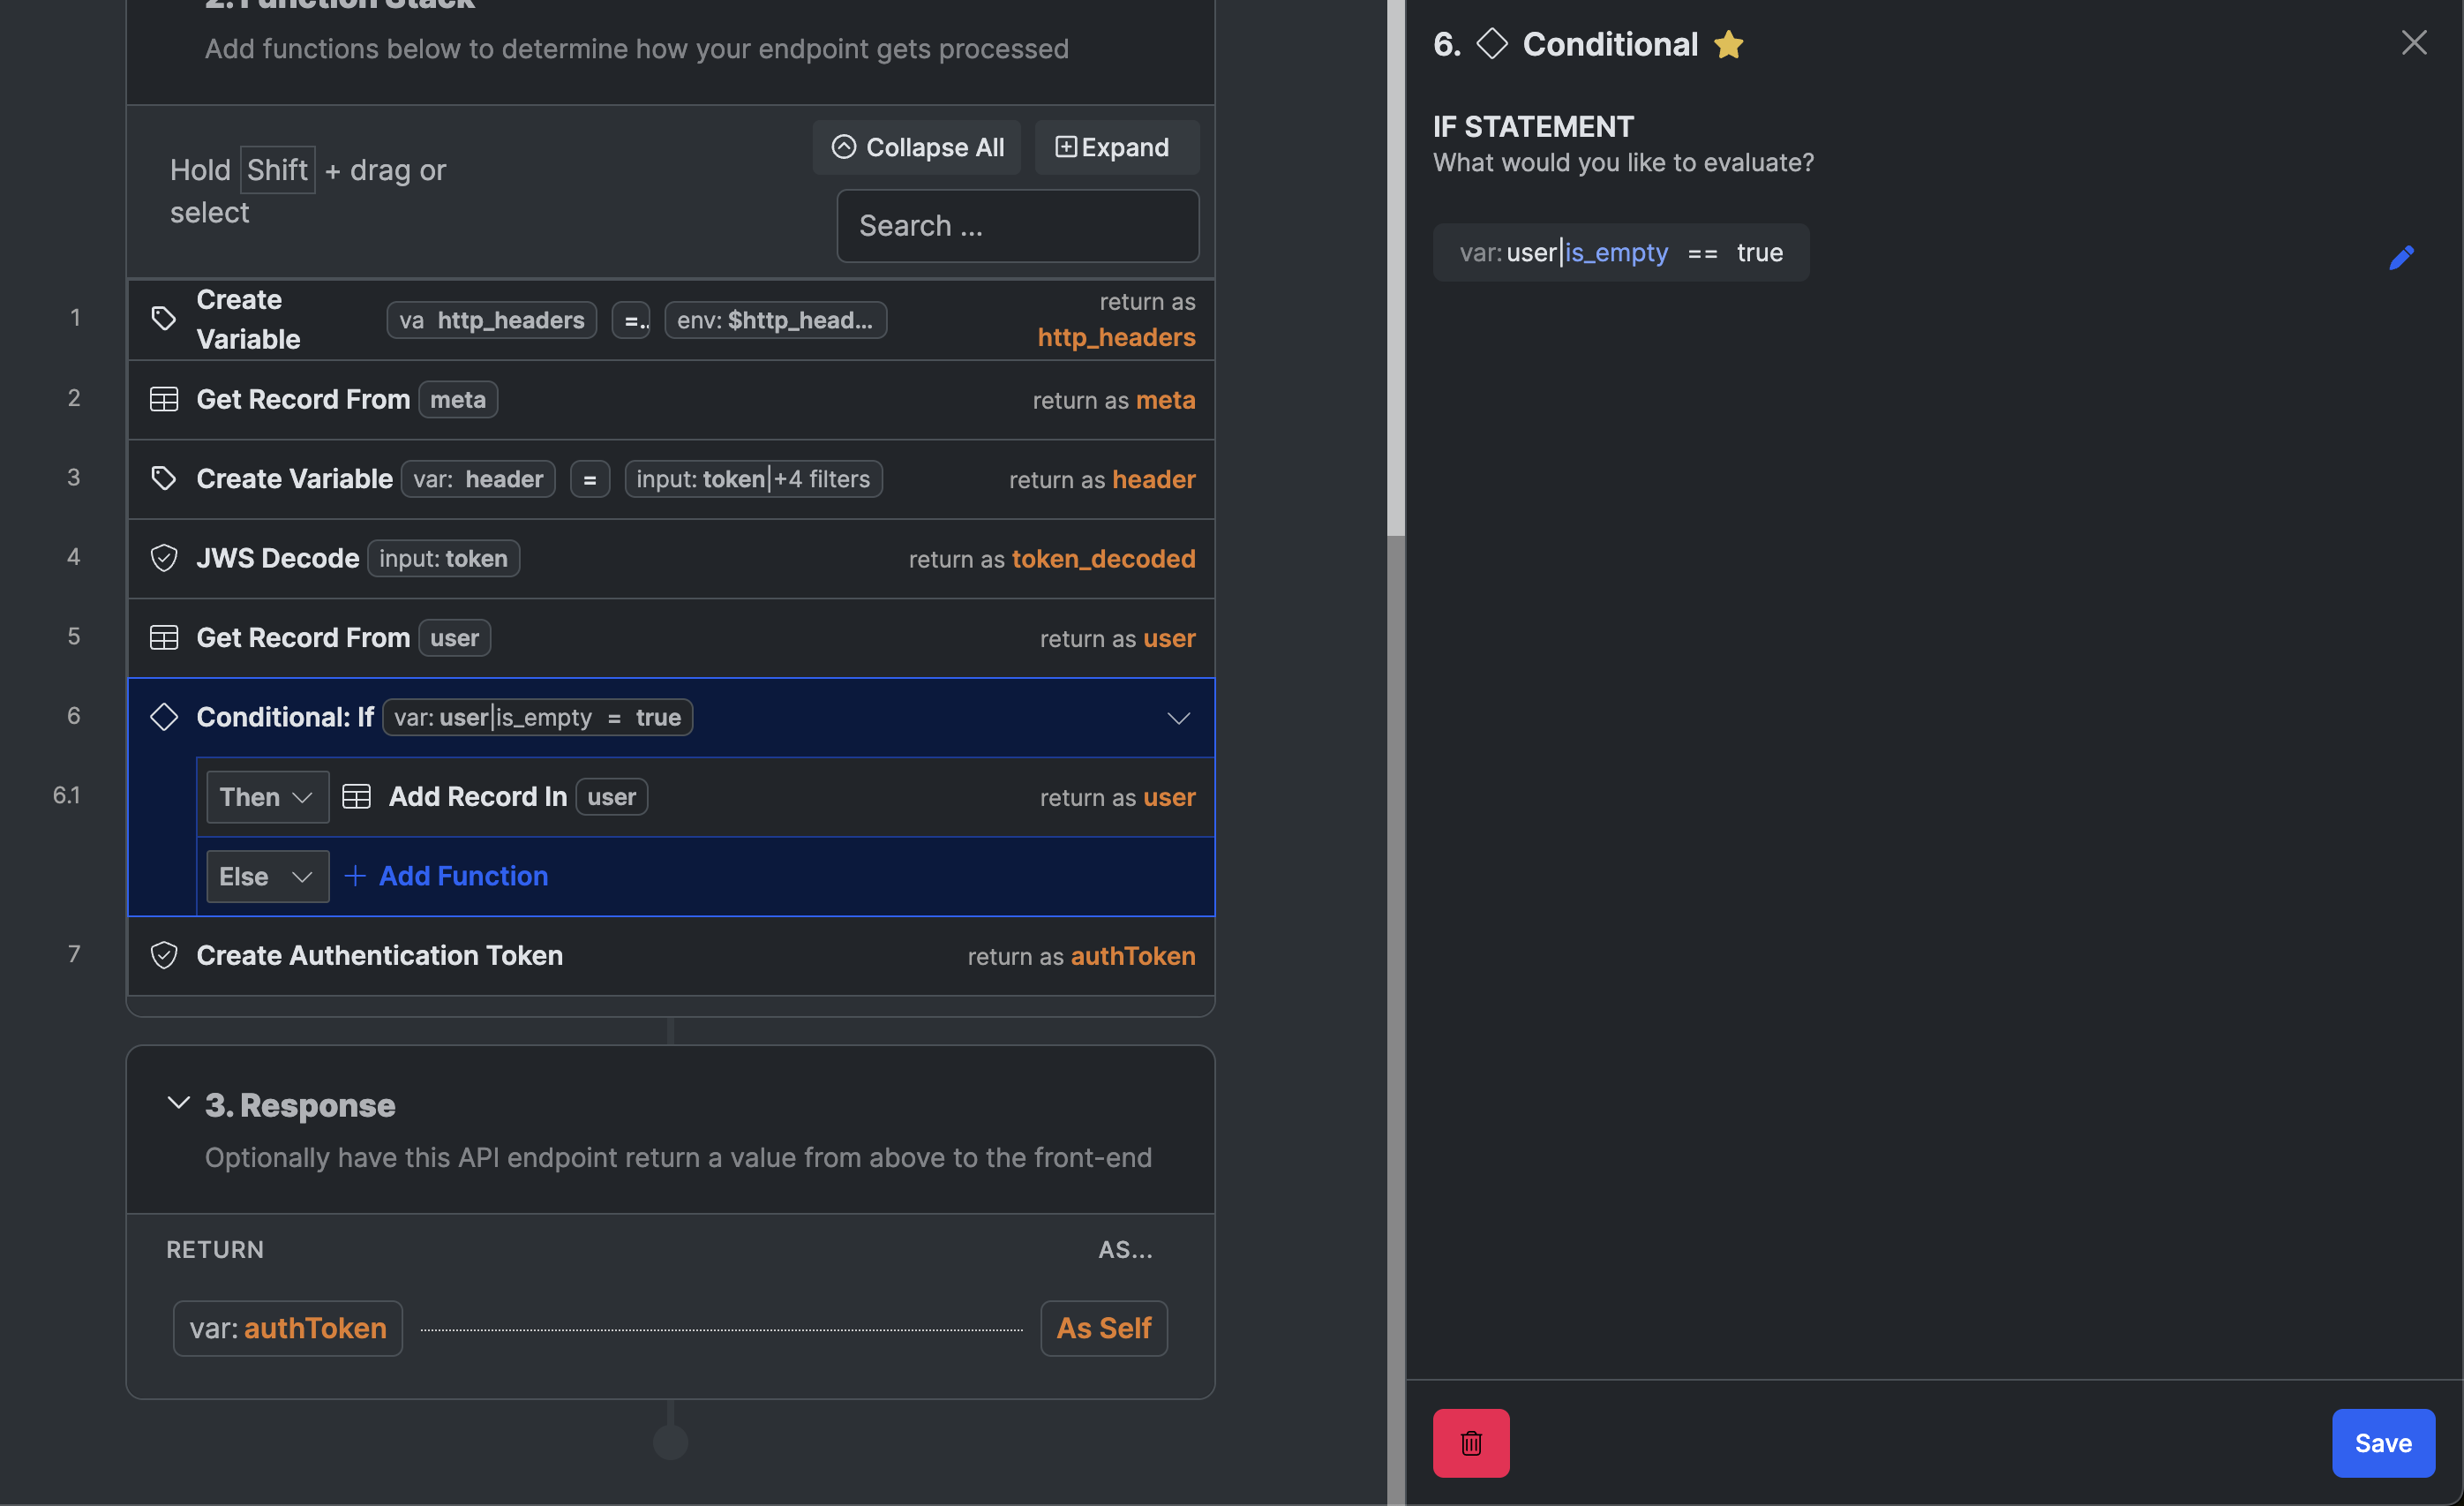Click the token_decoded return name

click(x=1103, y=558)
